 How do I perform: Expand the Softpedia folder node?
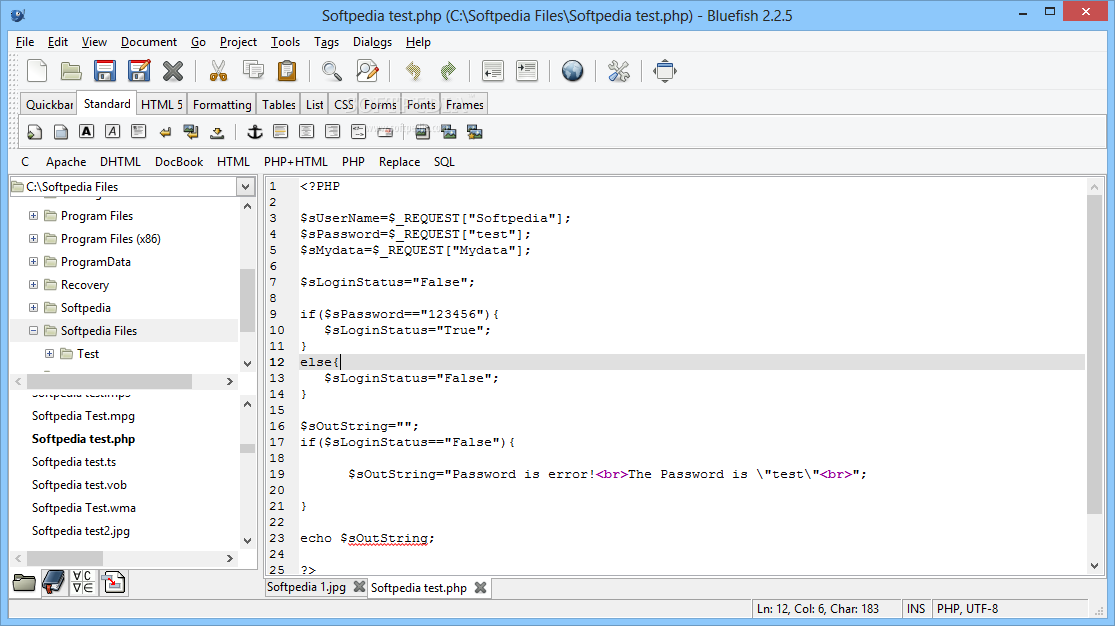click(33, 307)
